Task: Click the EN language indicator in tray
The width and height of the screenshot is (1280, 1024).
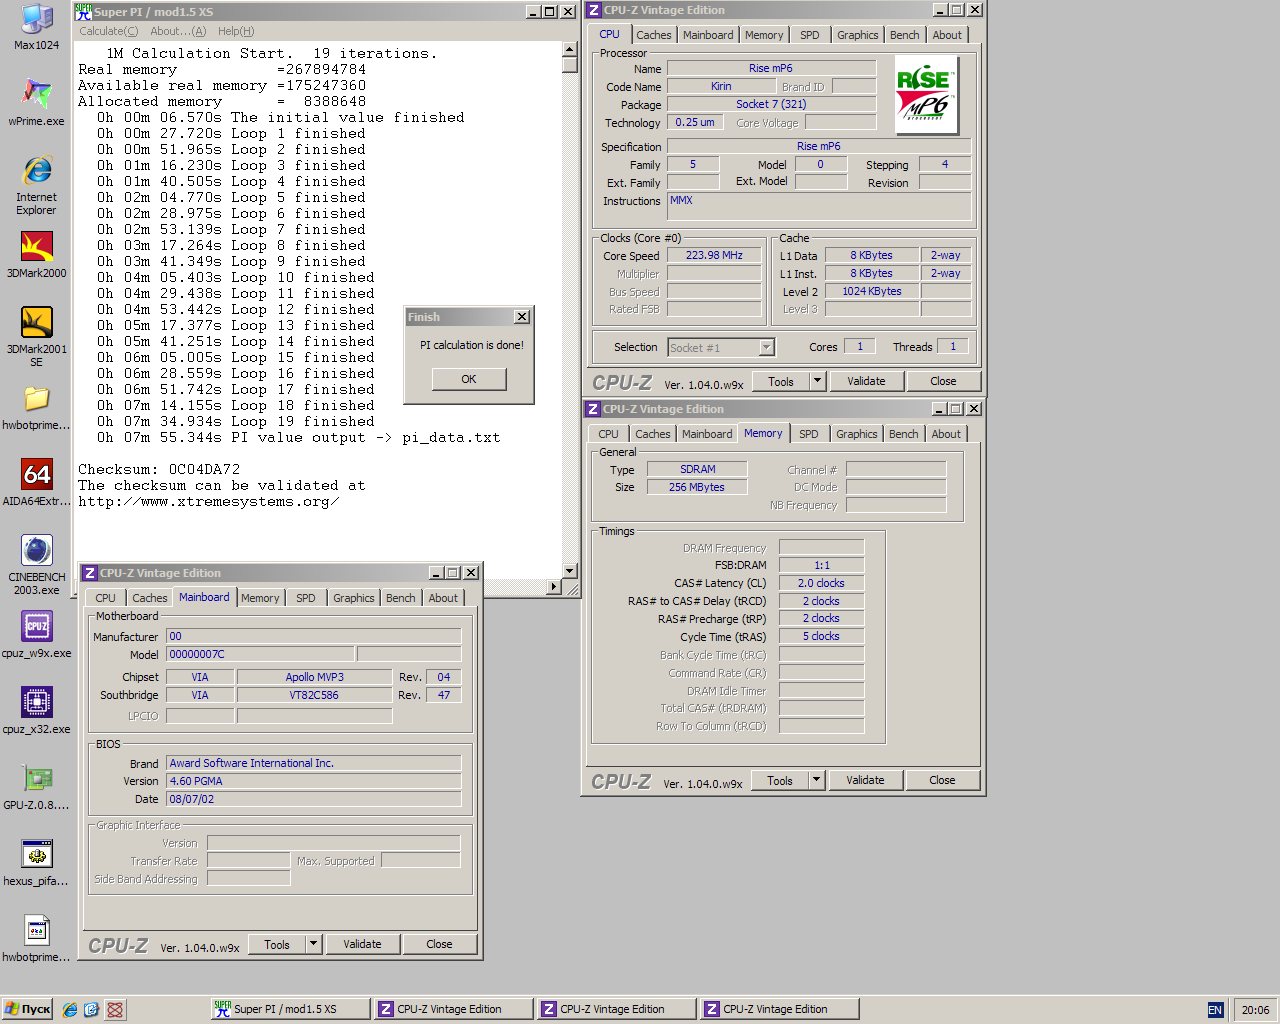Action: pyautogui.click(x=1215, y=1010)
